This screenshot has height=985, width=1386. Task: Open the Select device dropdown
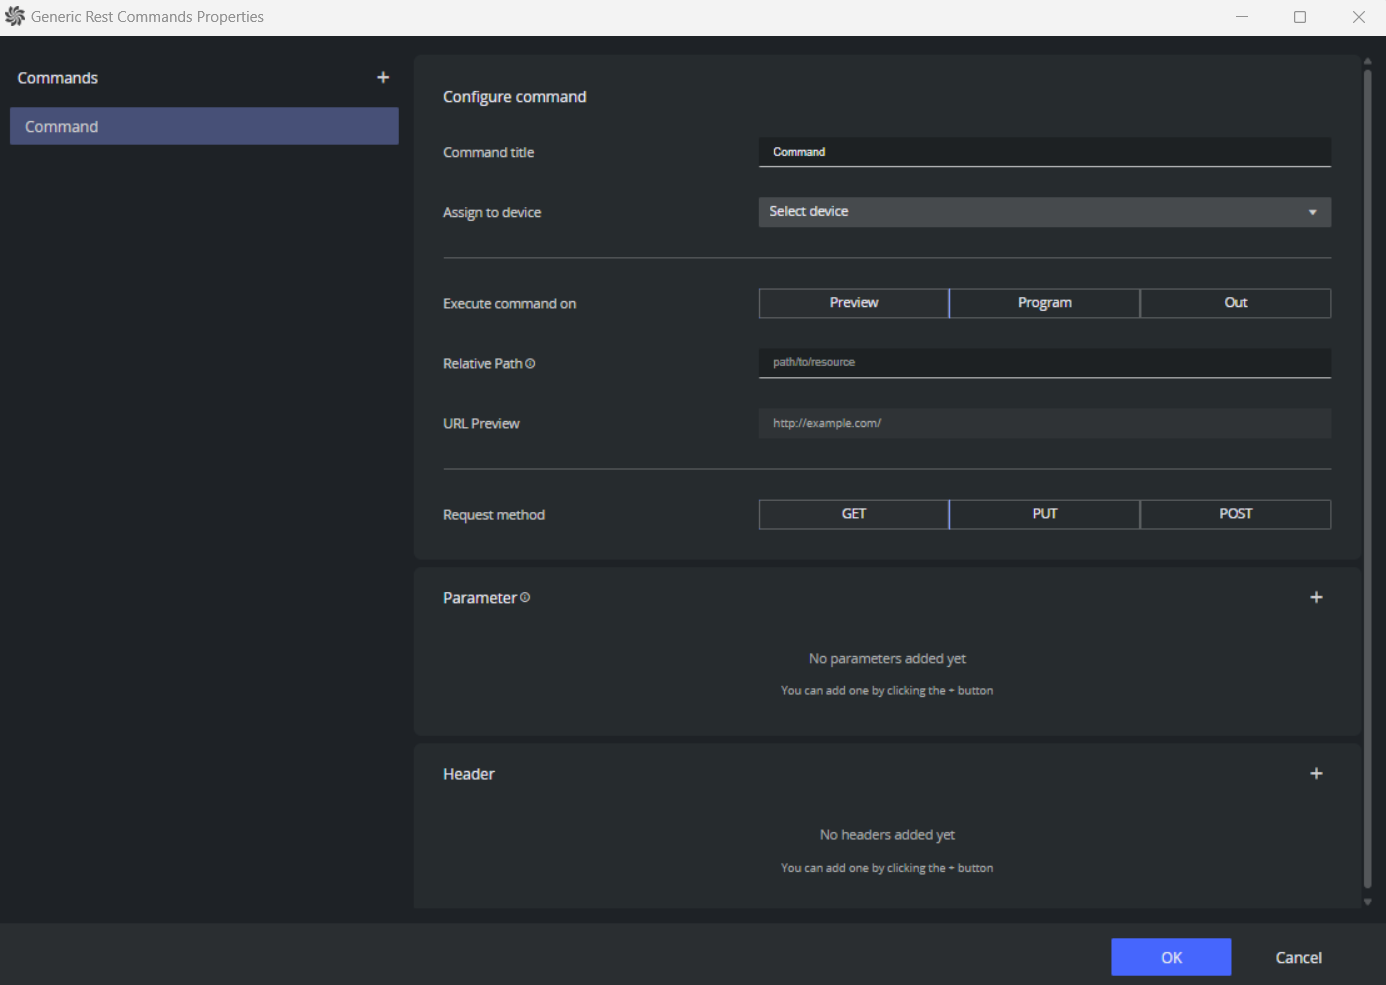point(1044,212)
